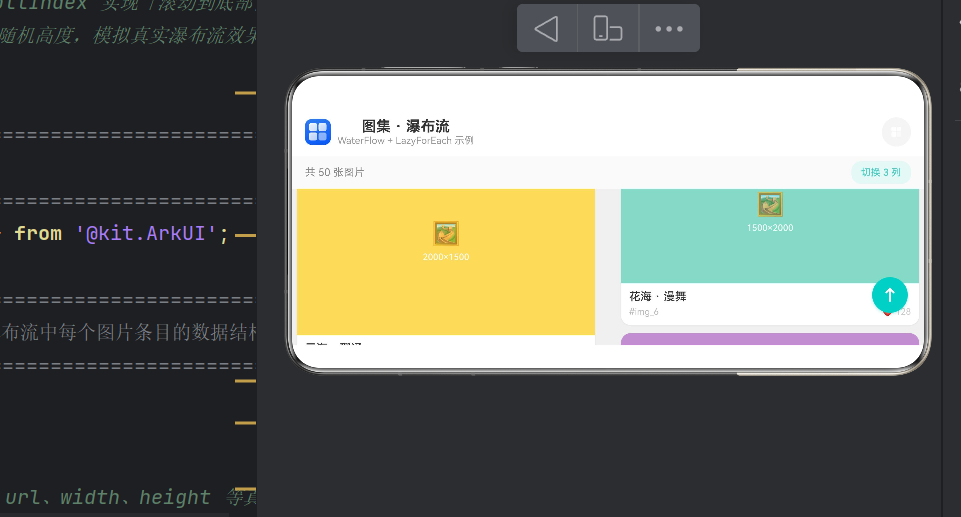Rotate the device using the orientation icon
961x517 pixels.
coord(607,29)
